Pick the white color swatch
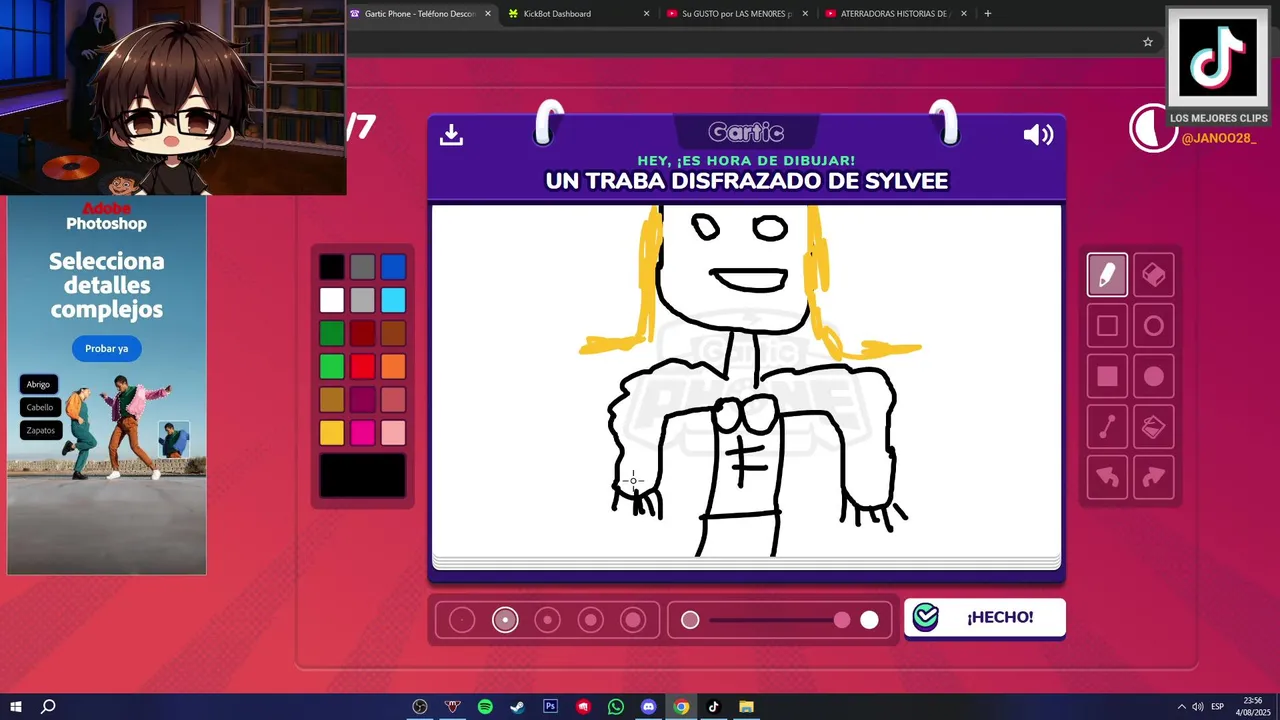Screen dimensions: 1280x720 [332, 300]
